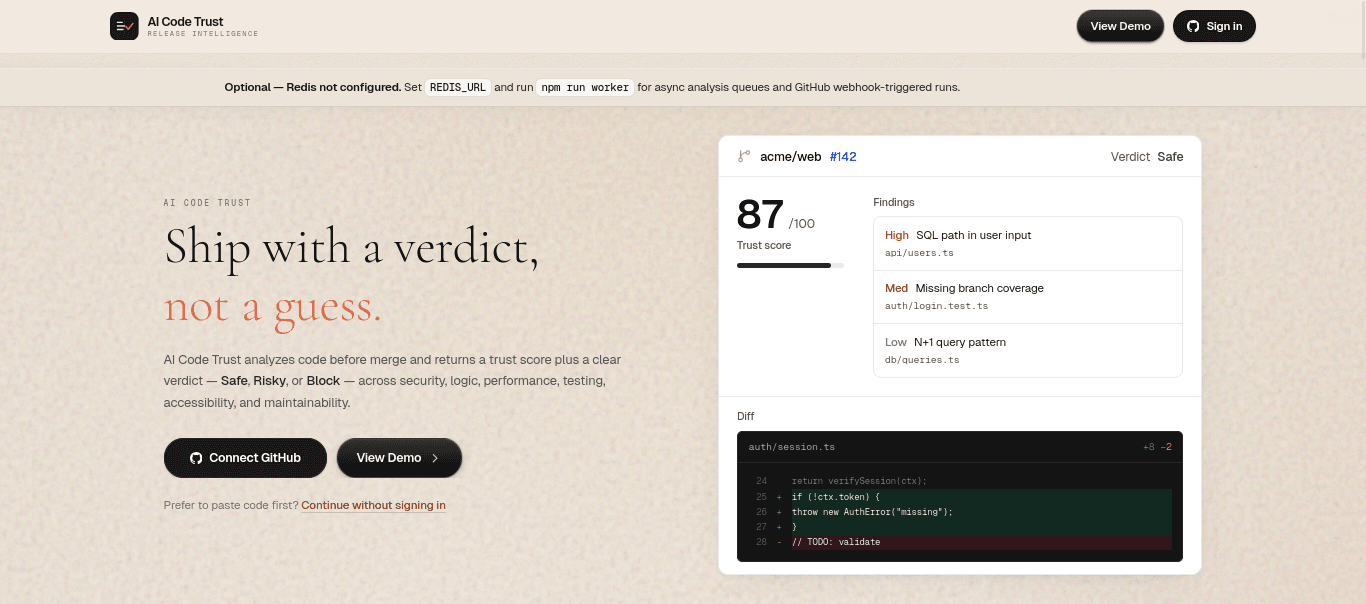Click the arrow chevron in hero View Demo button
The height and width of the screenshot is (604, 1366).
pyautogui.click(x=435, y=458)
